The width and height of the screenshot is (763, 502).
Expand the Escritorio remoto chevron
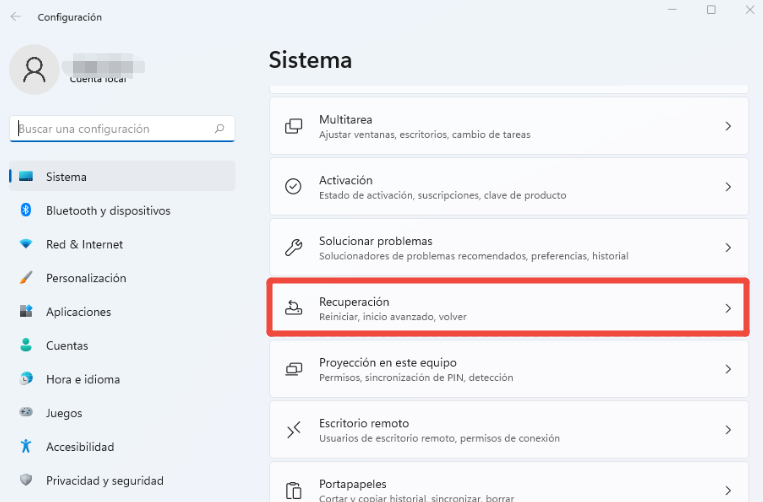[x=728, y=430]
